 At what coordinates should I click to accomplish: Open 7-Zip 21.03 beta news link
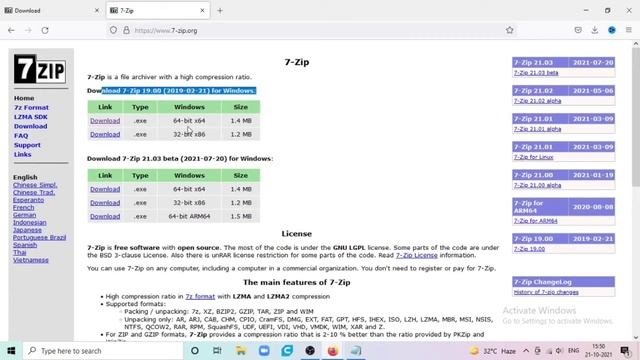click(536, 73)
